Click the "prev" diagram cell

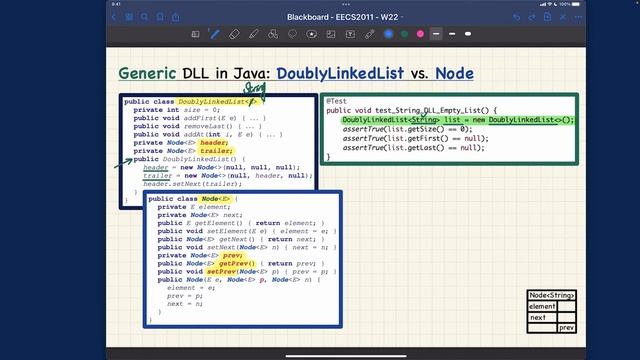click(567, 328)
